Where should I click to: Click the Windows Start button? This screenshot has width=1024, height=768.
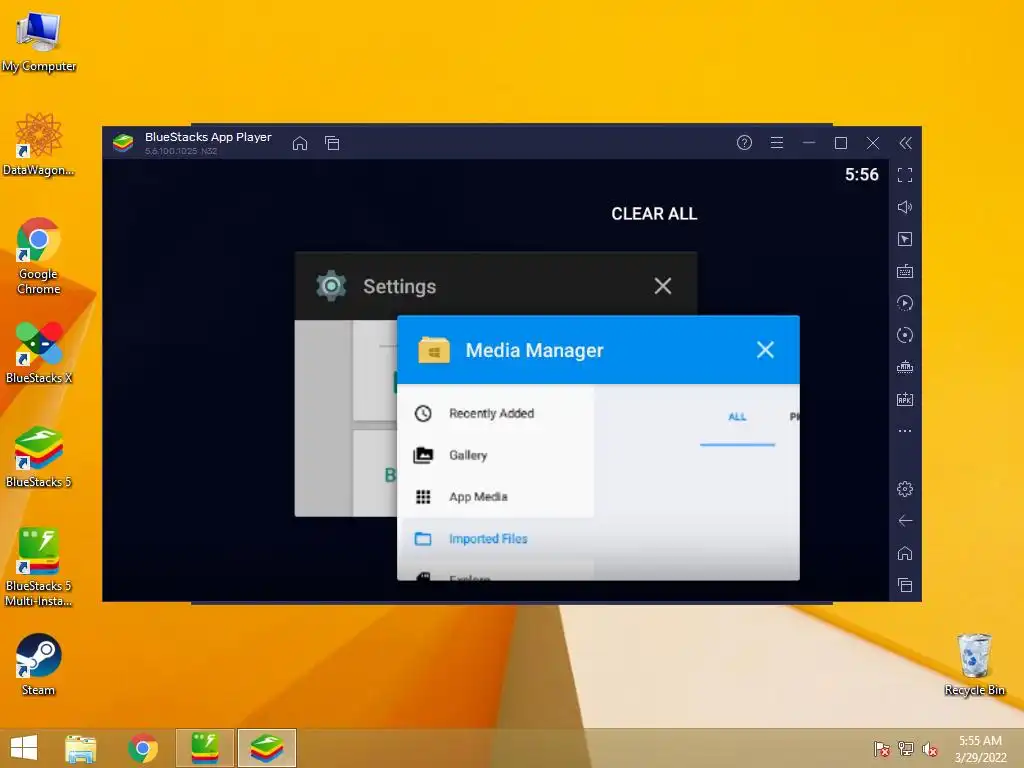tap(24, 748)
